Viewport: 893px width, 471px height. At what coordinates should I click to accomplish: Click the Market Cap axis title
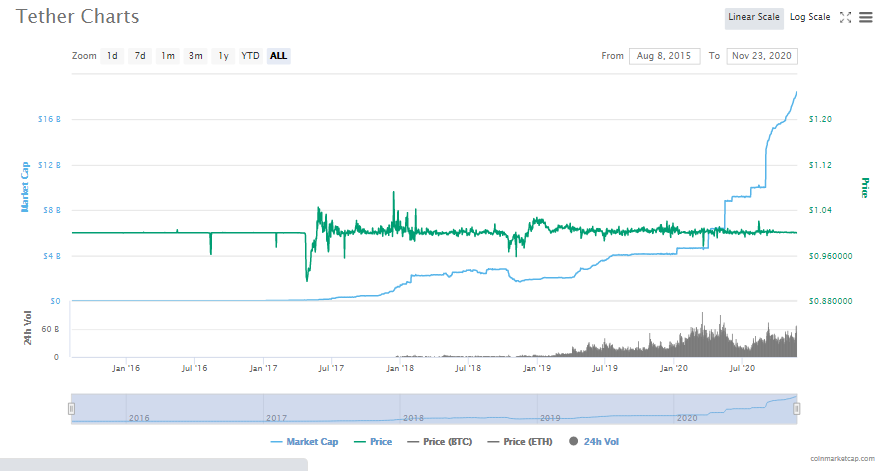pos(25,187)
